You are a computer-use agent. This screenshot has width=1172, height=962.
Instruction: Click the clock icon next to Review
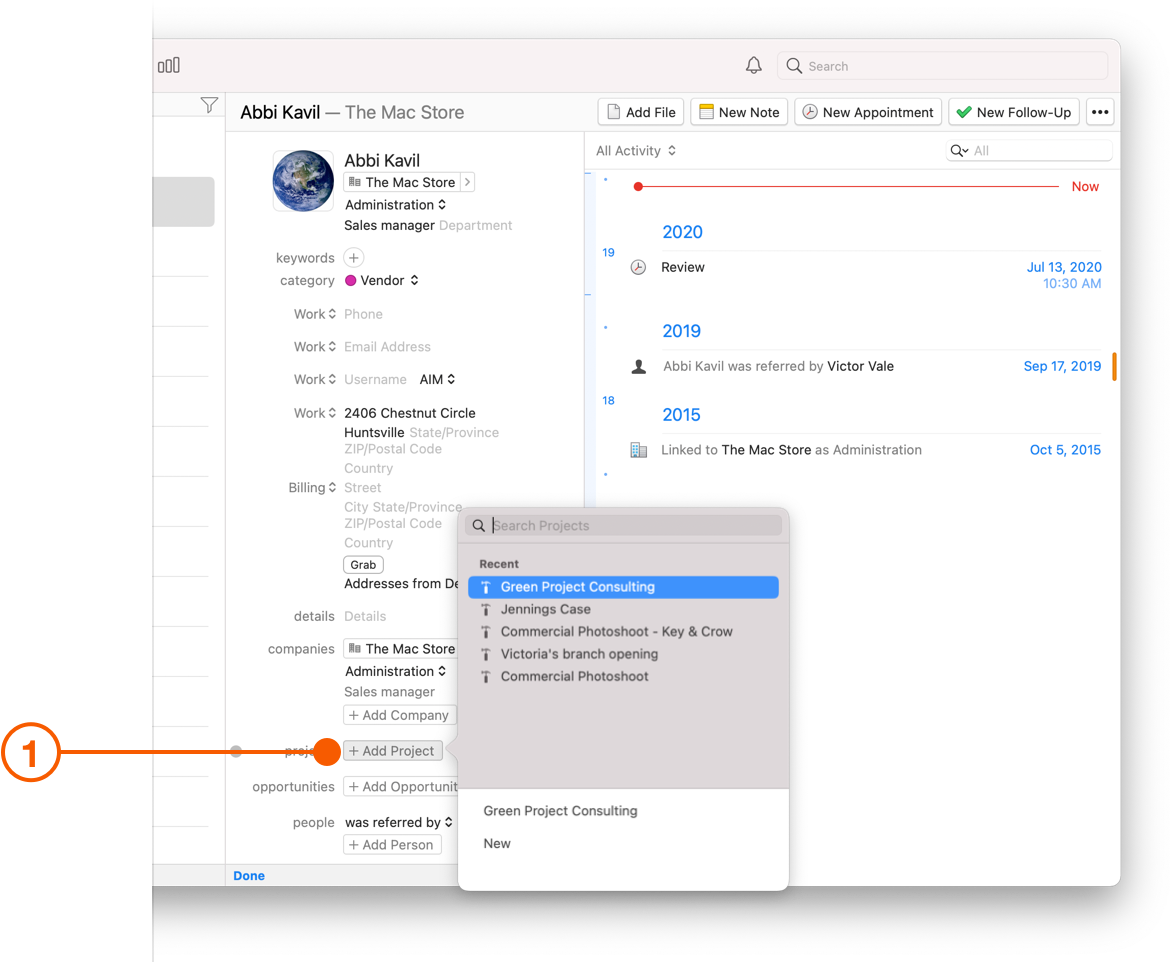pos(638,267)
